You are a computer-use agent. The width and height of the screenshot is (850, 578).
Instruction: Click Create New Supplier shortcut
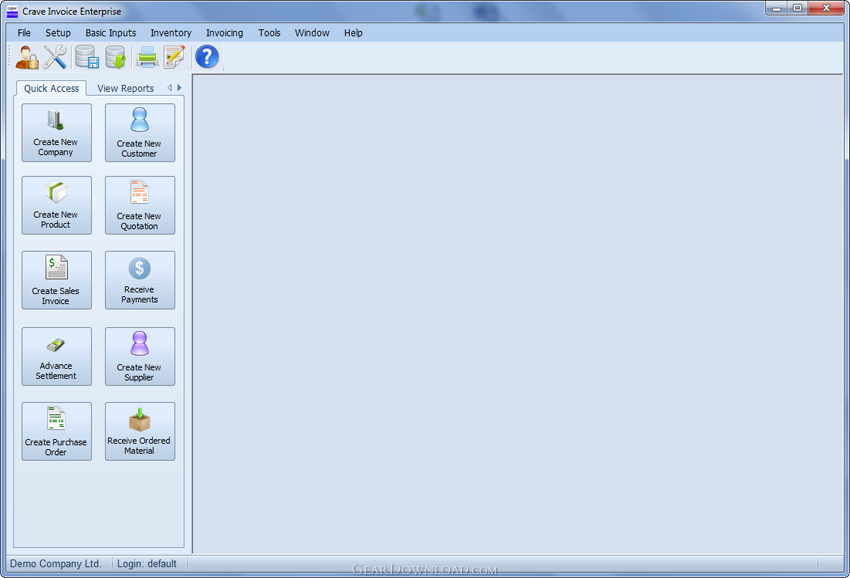140,356
